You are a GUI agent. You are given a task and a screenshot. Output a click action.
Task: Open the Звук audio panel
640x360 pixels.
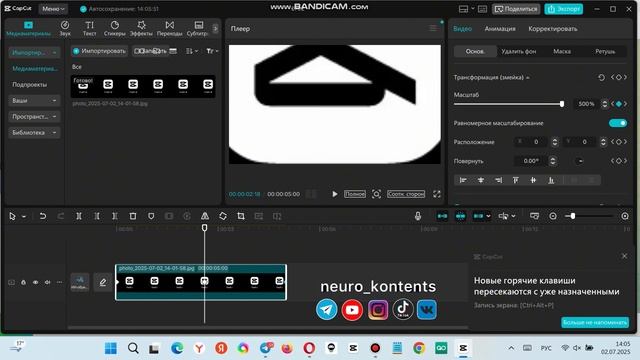pyautogui.click(x=65, y=29)
